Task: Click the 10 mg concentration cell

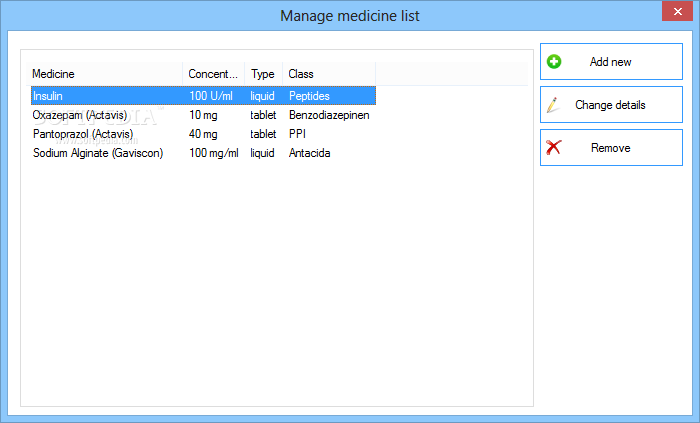Action: click(x=203, y=115)
